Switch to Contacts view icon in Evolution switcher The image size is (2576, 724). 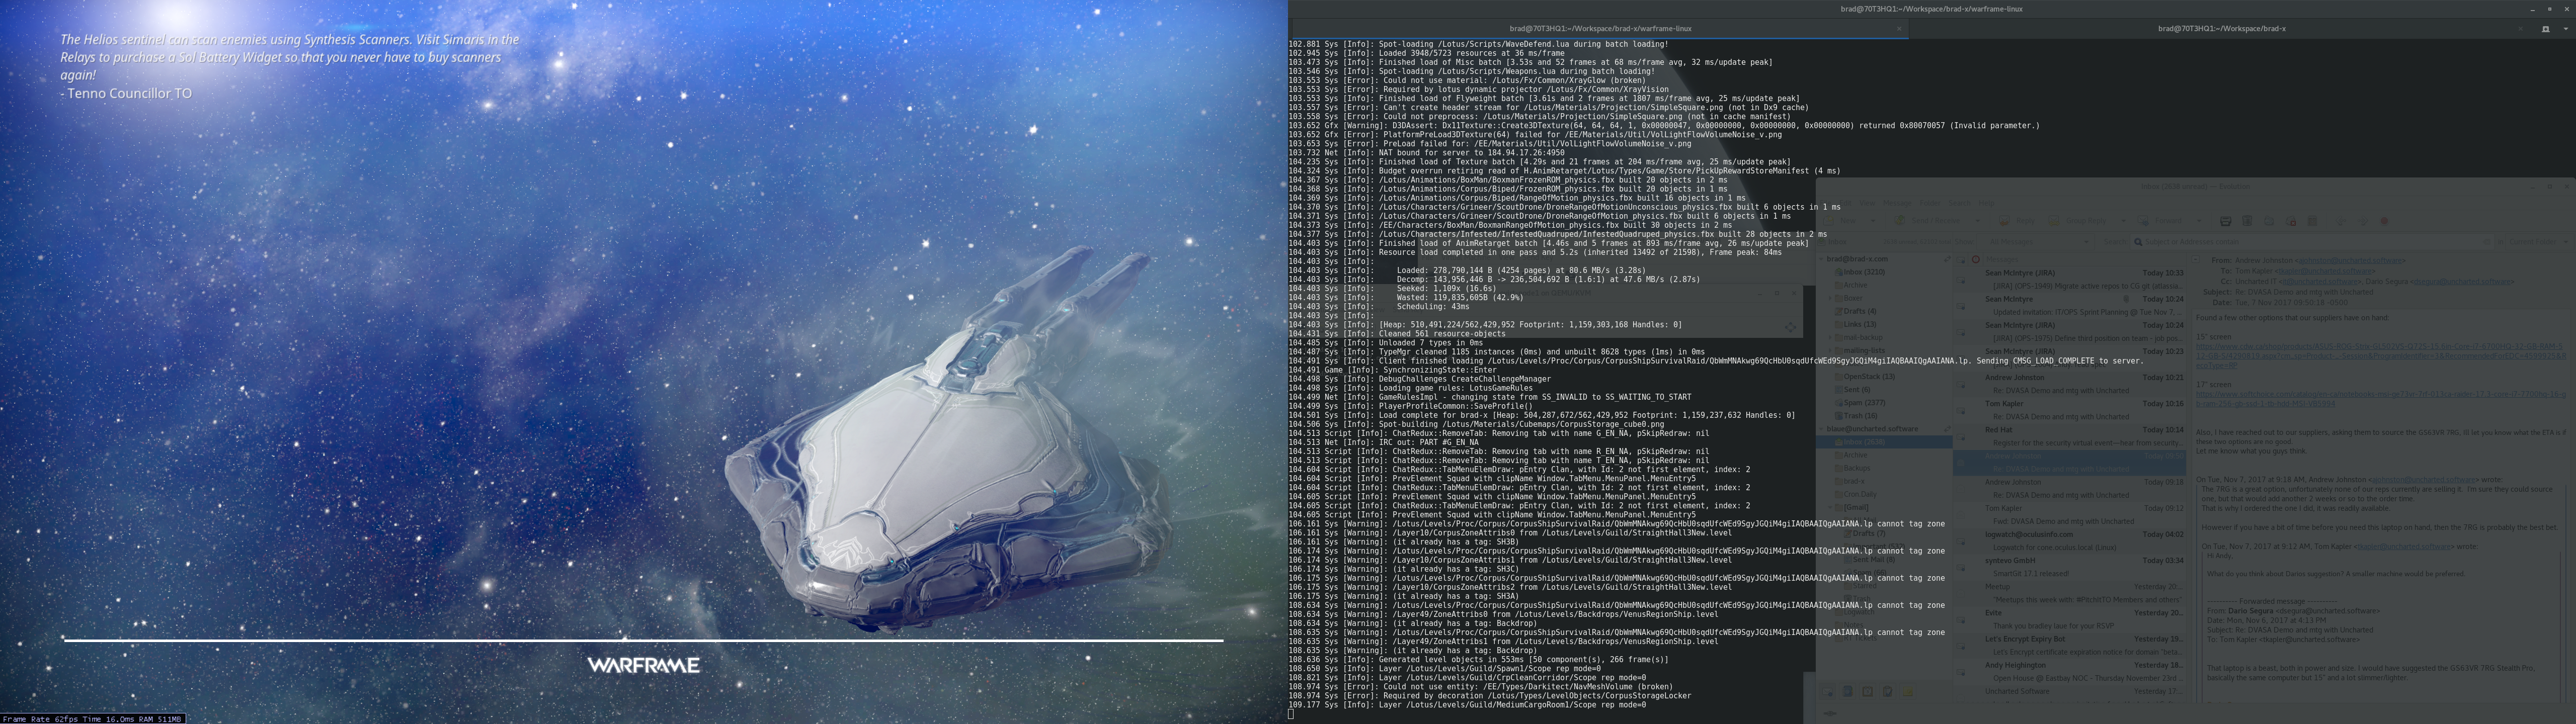(1848, 692)
